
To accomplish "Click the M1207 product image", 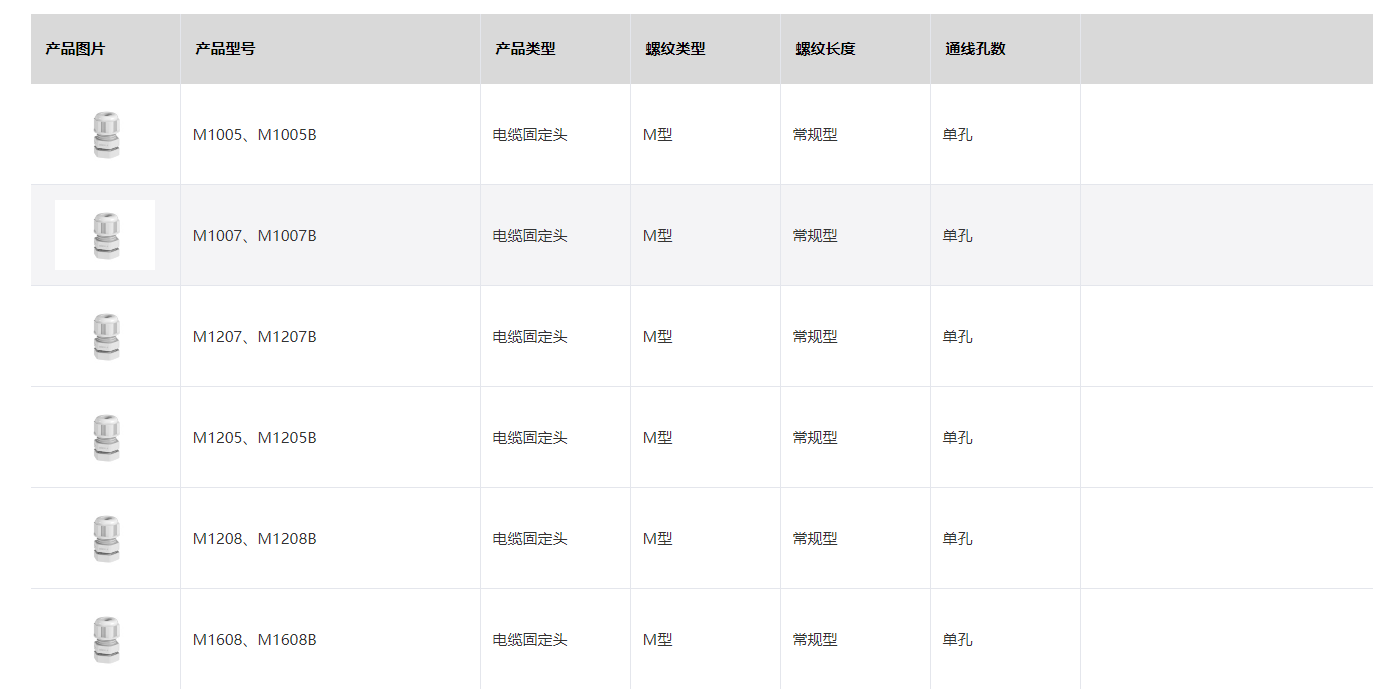I will click(105, 337).
